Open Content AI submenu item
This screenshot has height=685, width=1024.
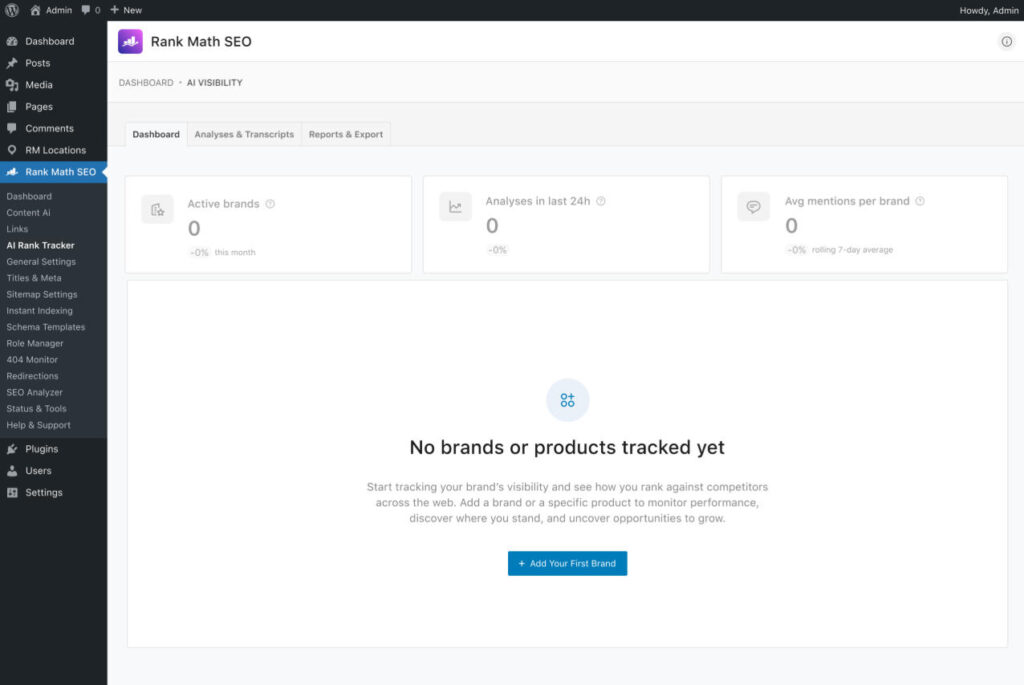pos(28,212)
